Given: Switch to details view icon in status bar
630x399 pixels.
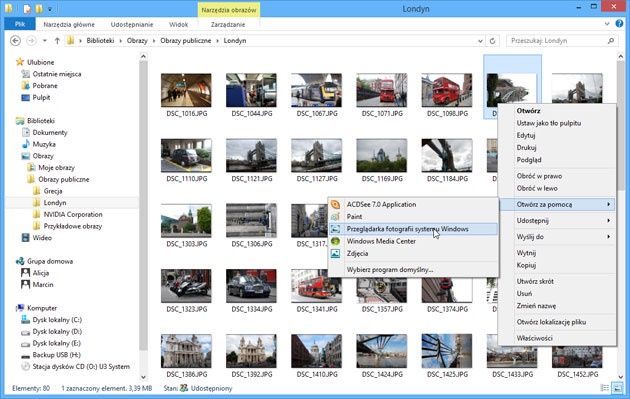Looking at the screenshot, I should (x=604, y=388).
